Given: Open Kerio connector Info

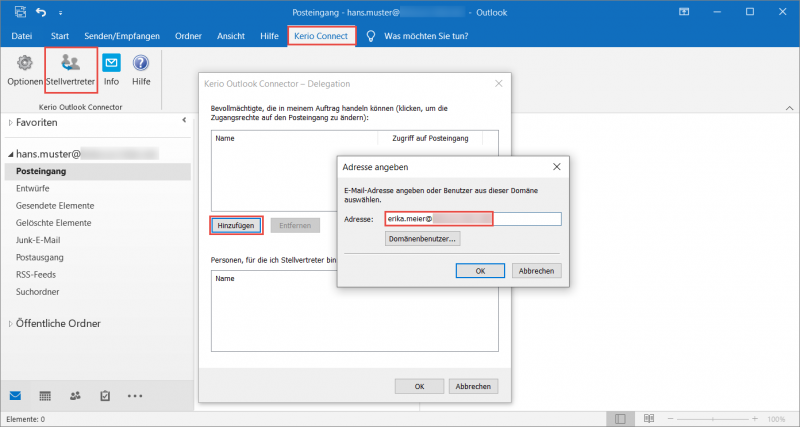Looking at the screenshot, I should (x=111, y=70).
